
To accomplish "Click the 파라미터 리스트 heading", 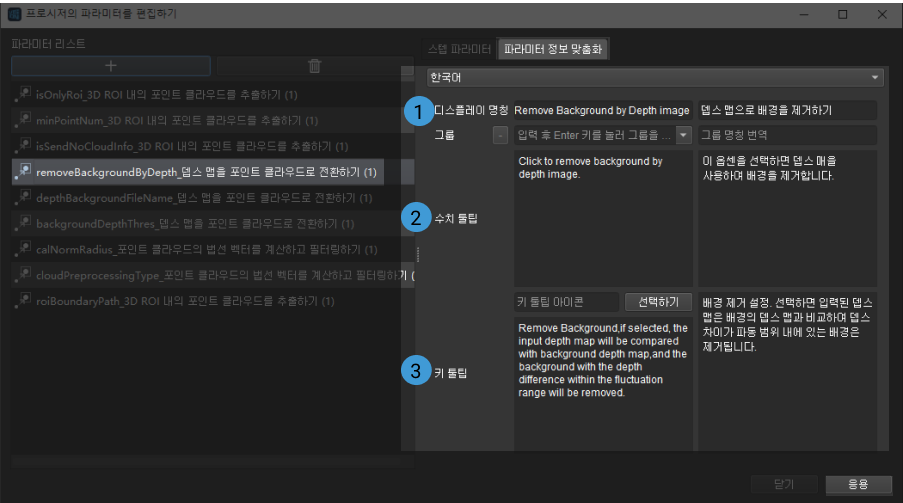I will pos(48,44).
